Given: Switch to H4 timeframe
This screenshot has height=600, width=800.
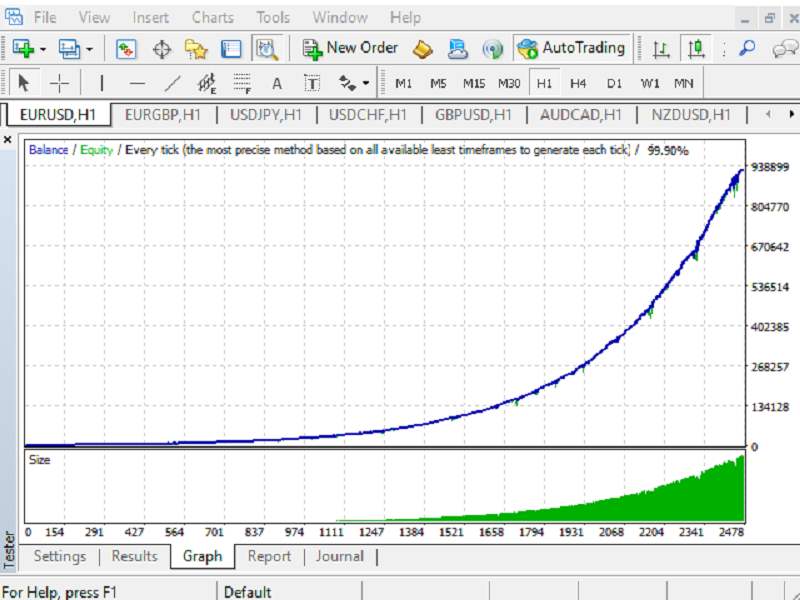Looking at the screenshot, I should (x=578, y=83).
